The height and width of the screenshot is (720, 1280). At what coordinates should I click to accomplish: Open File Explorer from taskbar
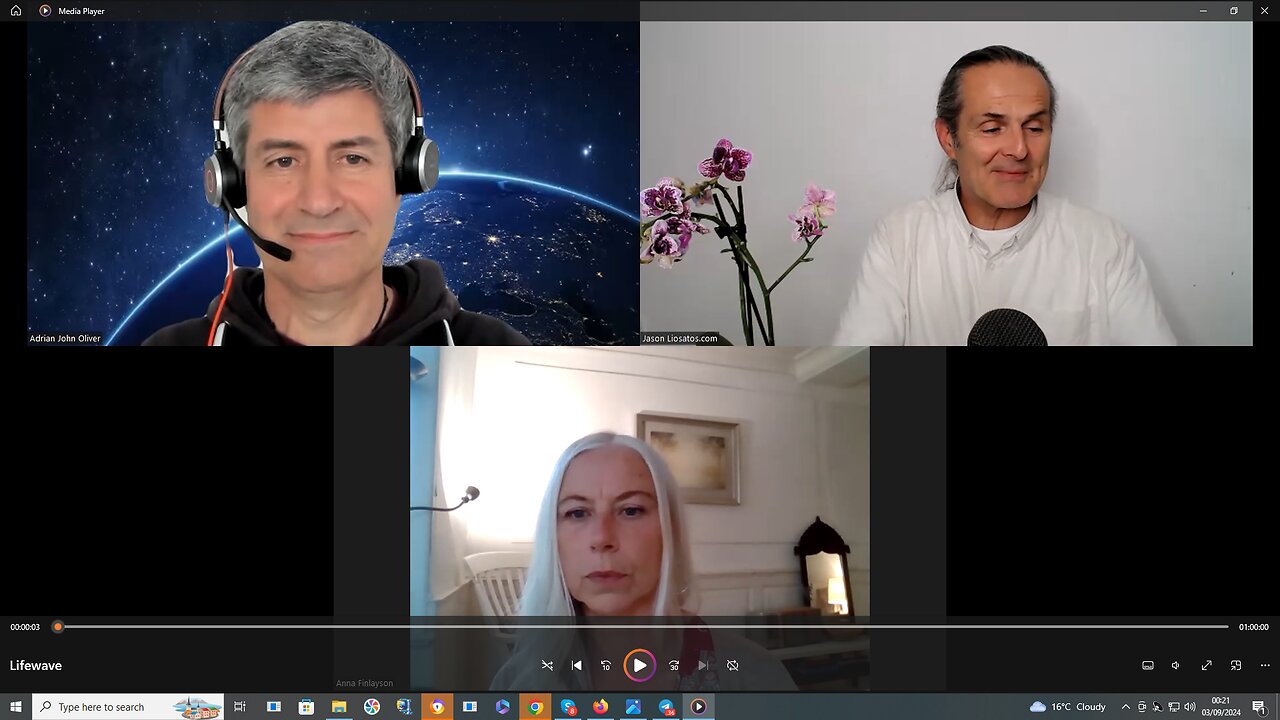pos(339,707)
